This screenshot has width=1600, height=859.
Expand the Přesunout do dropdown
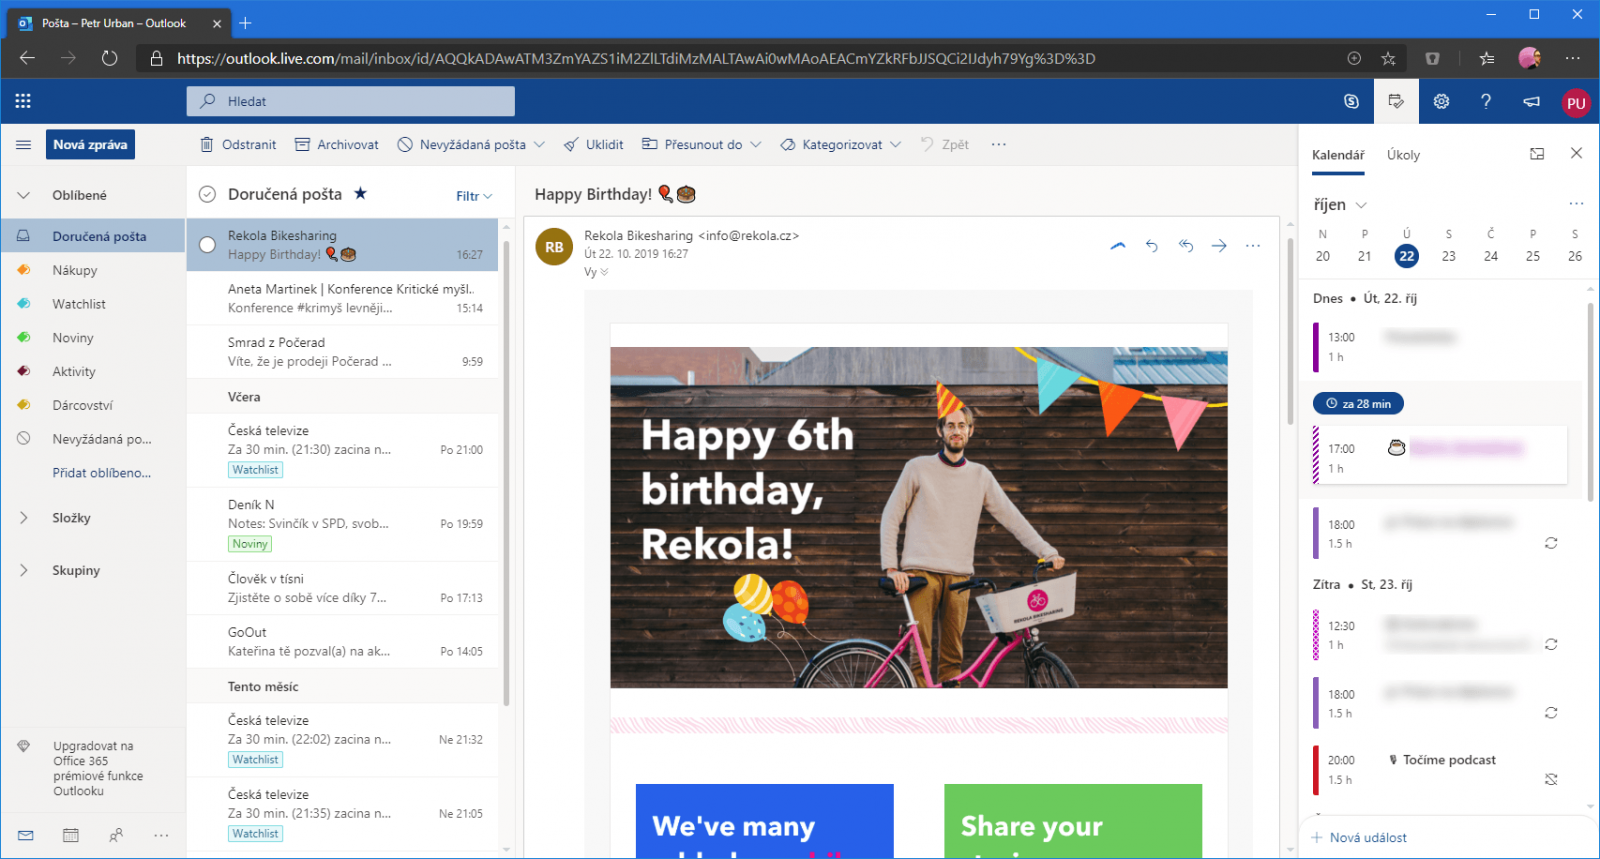point(755,145)
